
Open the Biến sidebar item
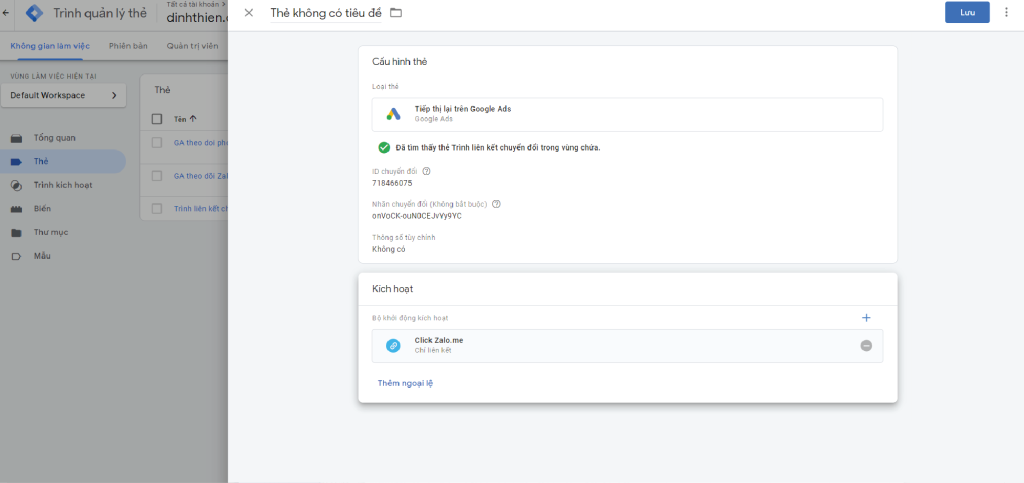tap(42, 208)
